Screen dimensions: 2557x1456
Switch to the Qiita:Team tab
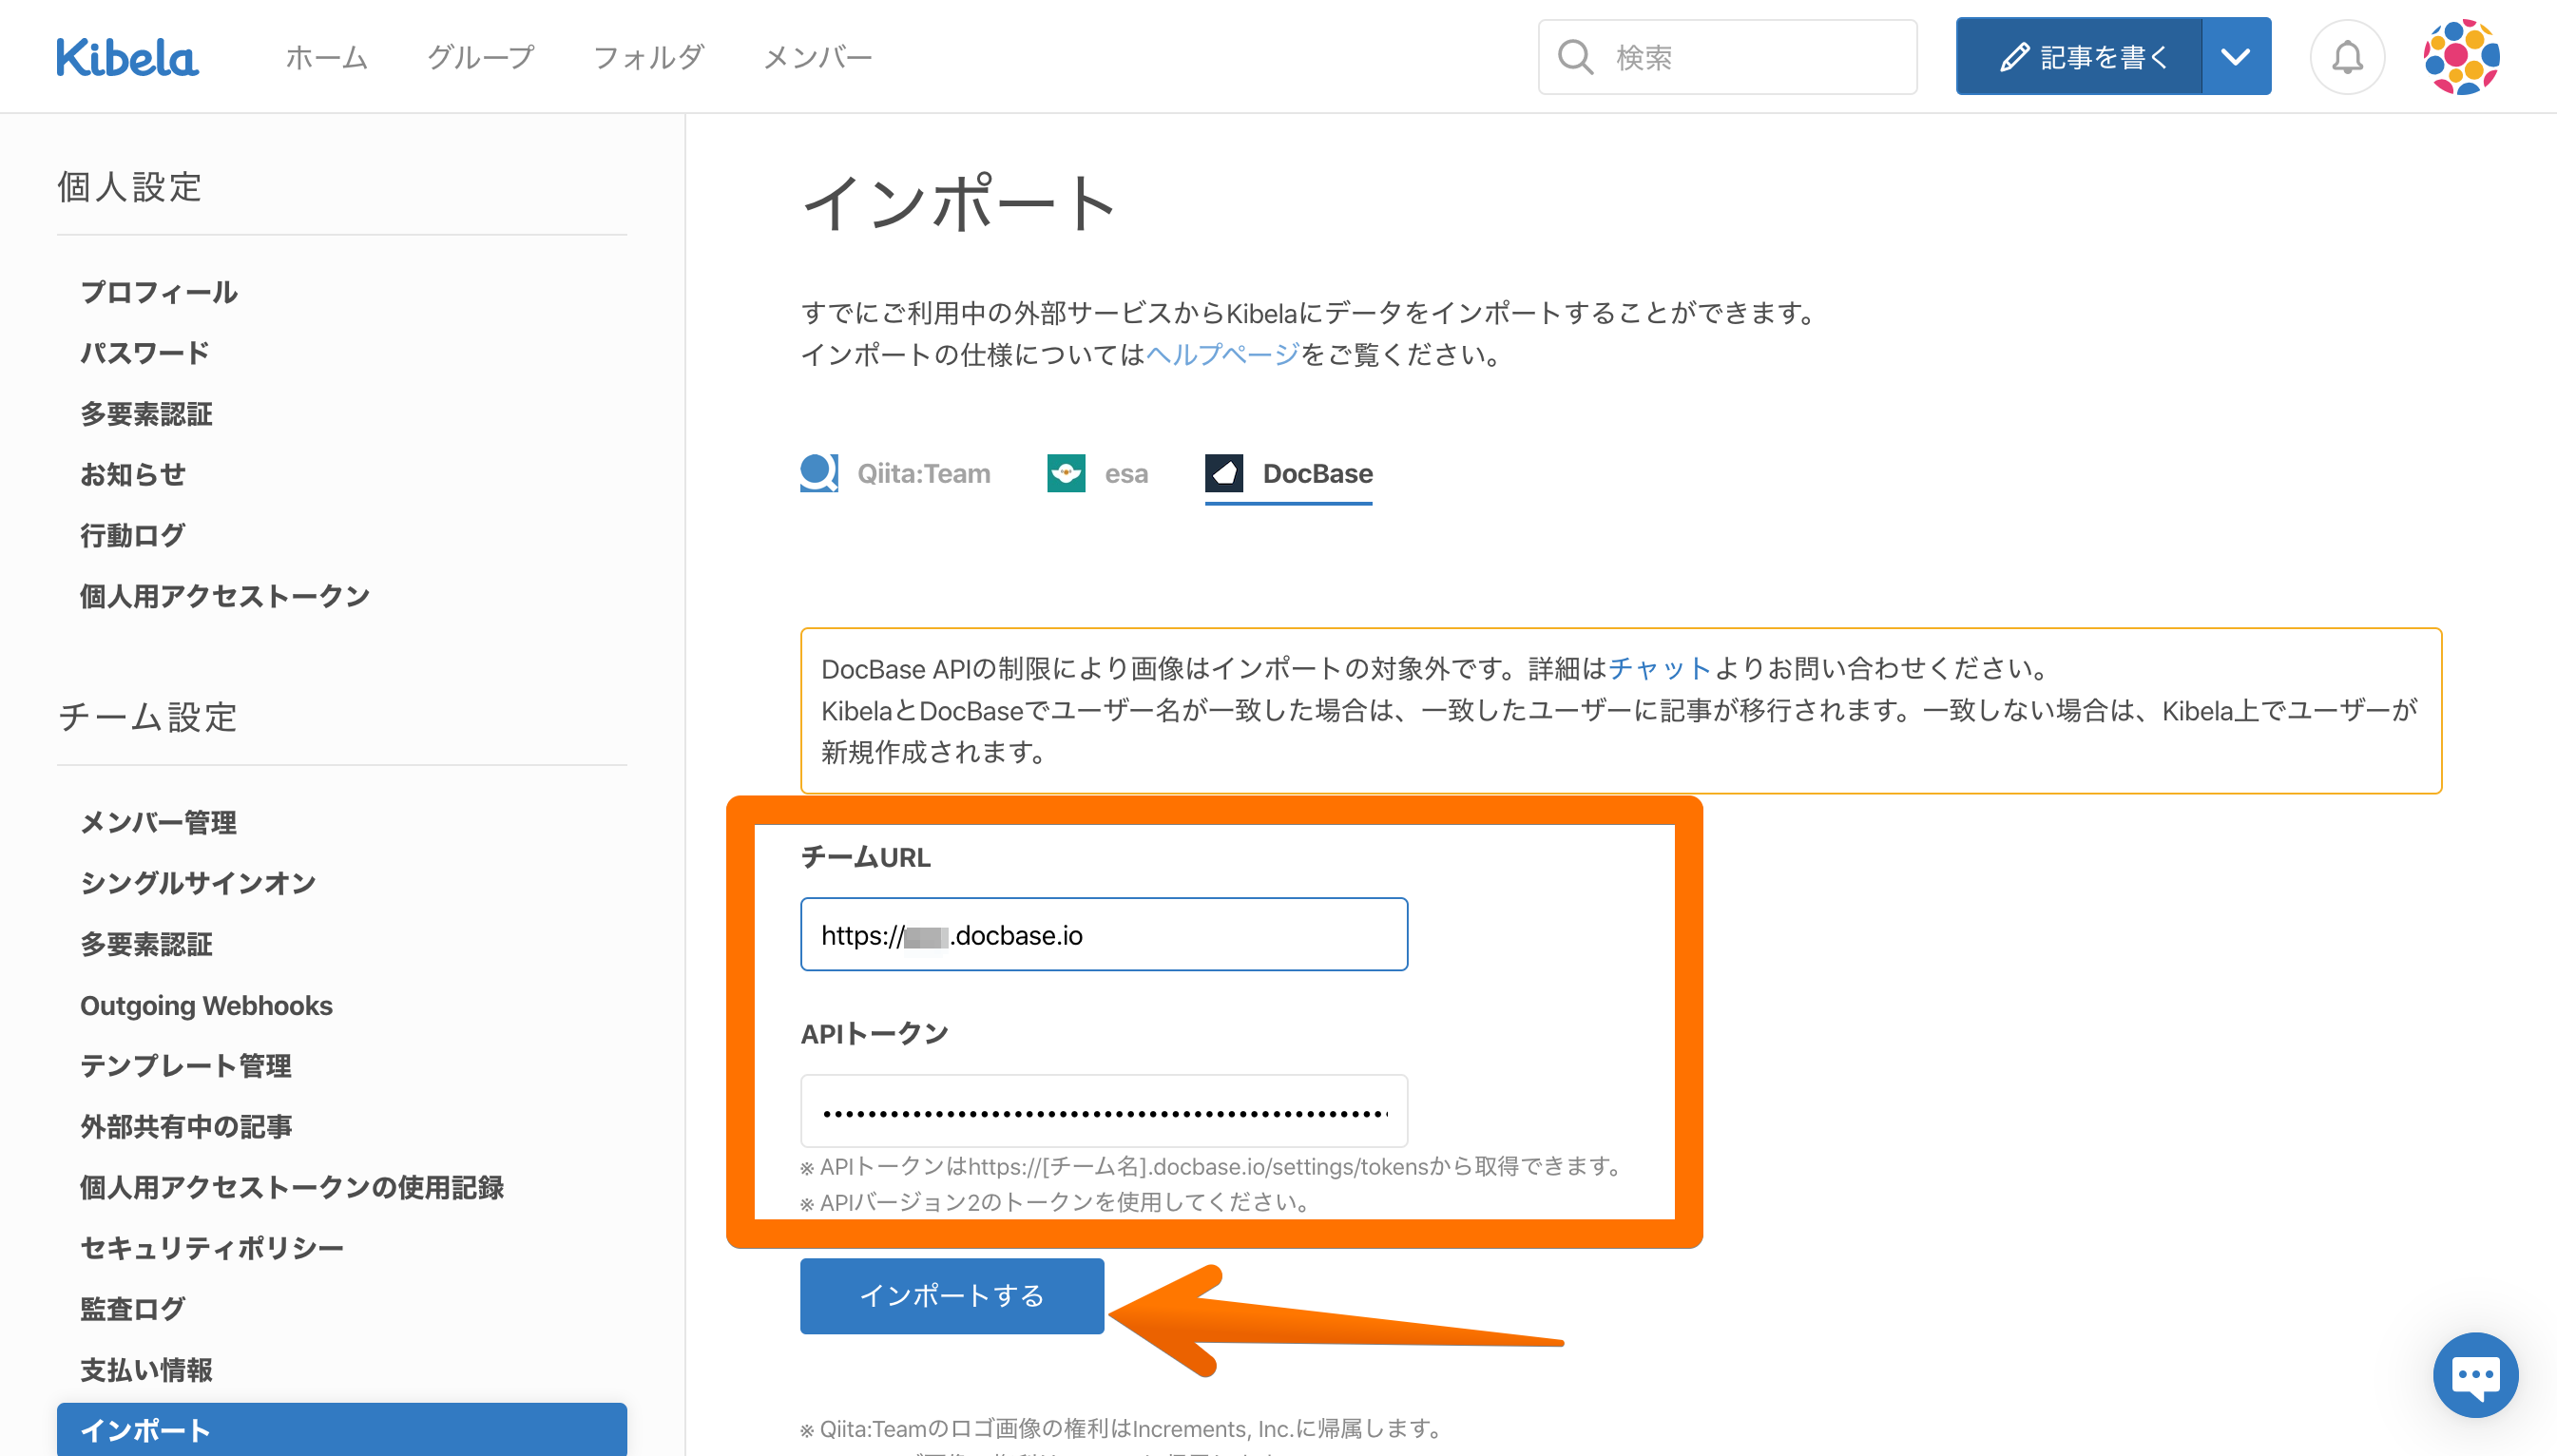(923, 474)
